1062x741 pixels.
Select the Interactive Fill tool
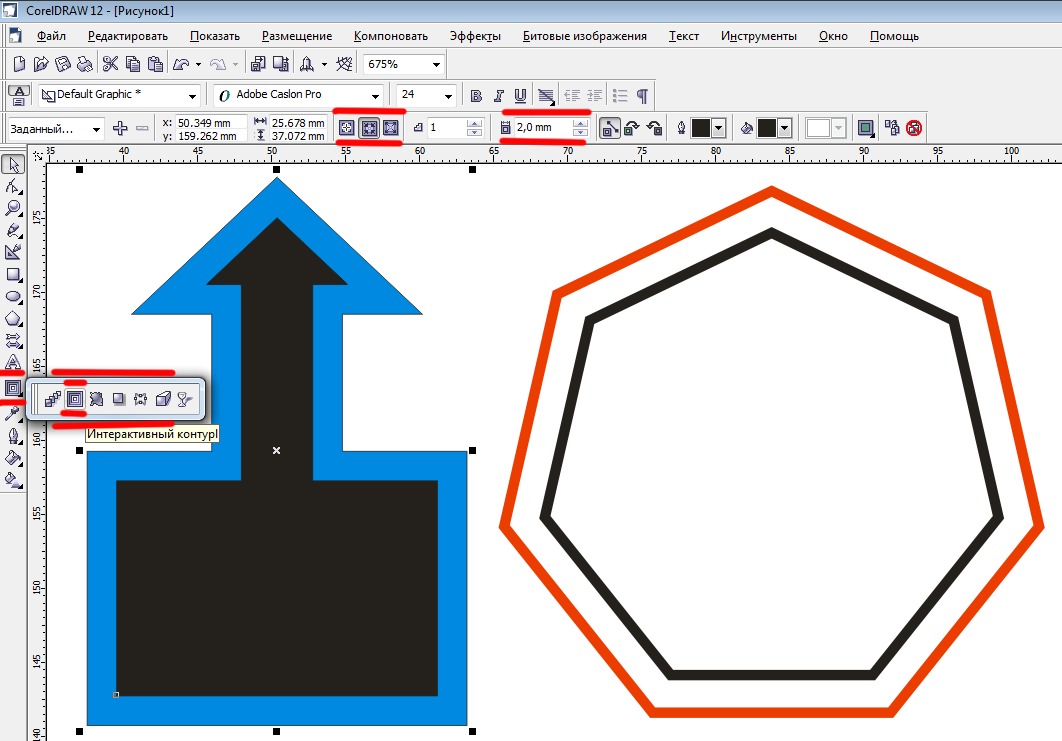pyautogui.click(x=13, y=480)
